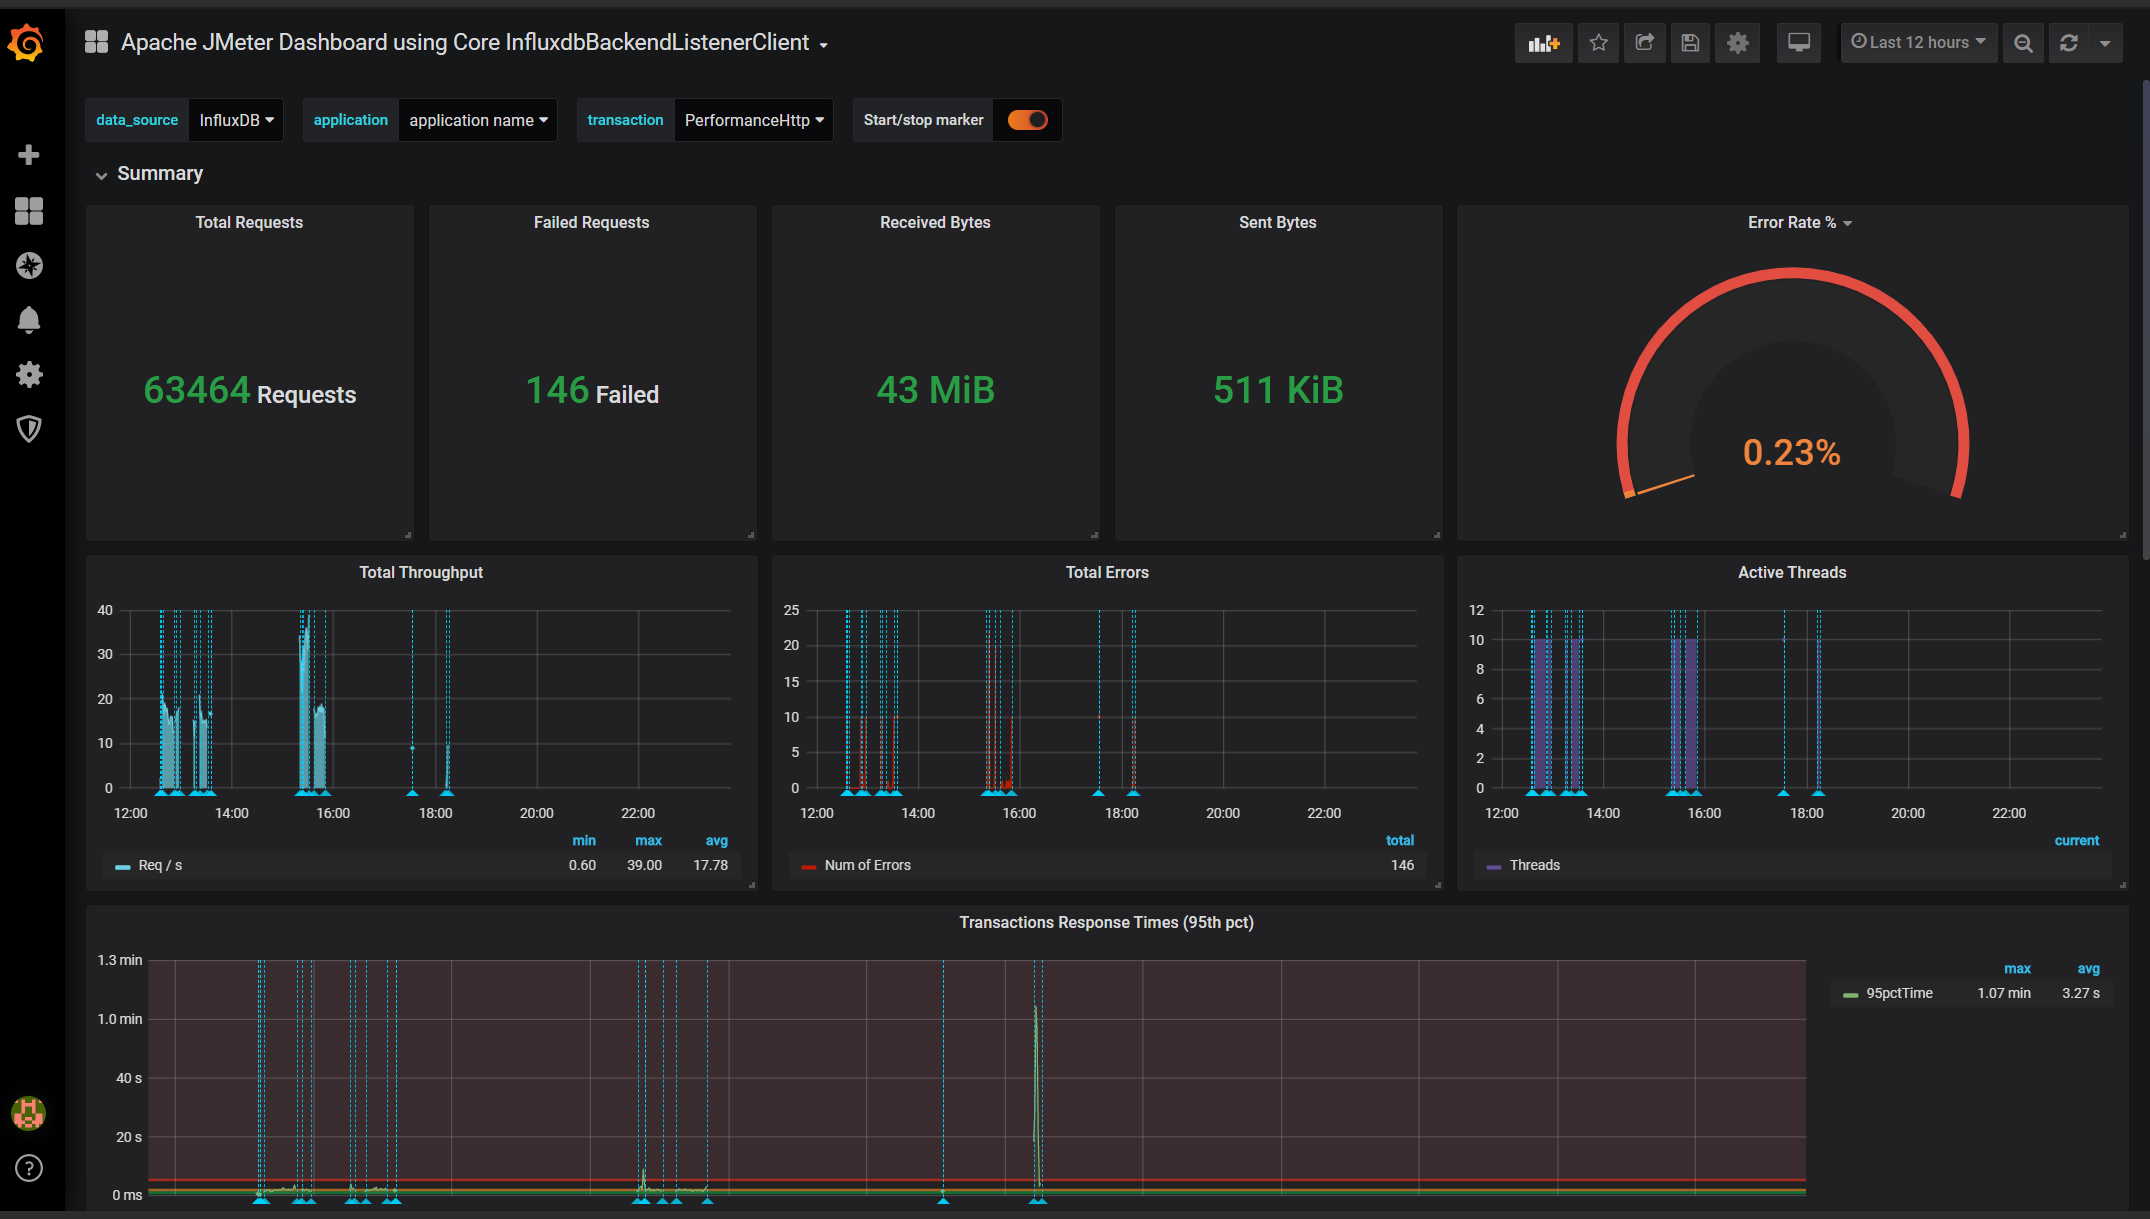Open the Help question mark icon
The width and height of the screenshot is (2150, 1219).
click(29, 1168)
